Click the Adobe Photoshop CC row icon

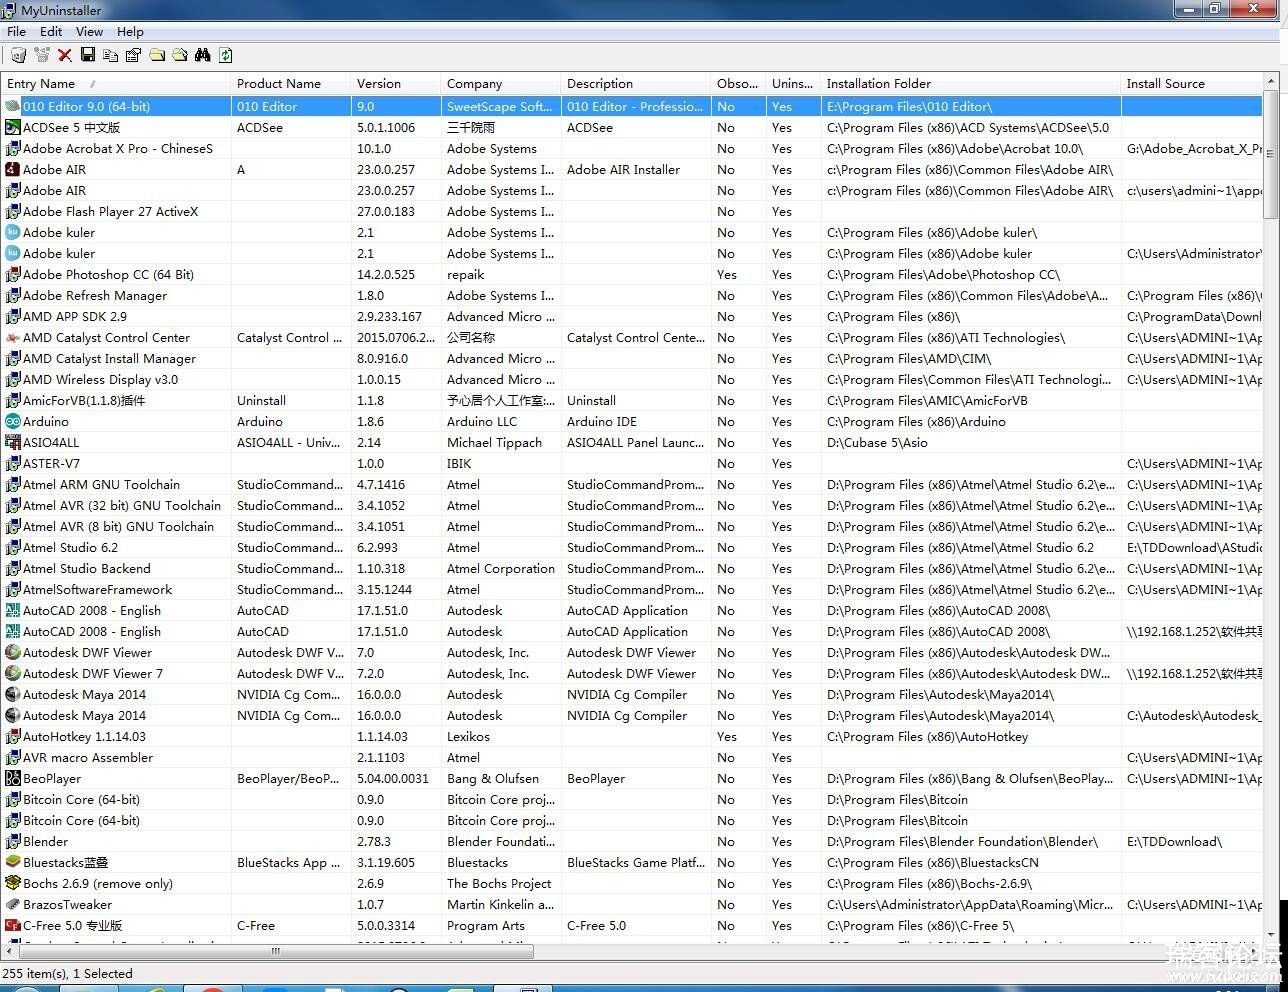(12, 274)
